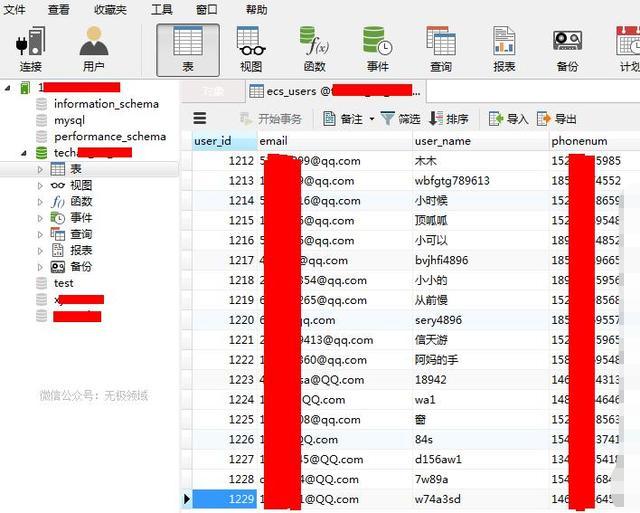Viewport: 640px width, 513px height.
Task: Select the 表 table toolbar button
Action: [x=188, y=50]
